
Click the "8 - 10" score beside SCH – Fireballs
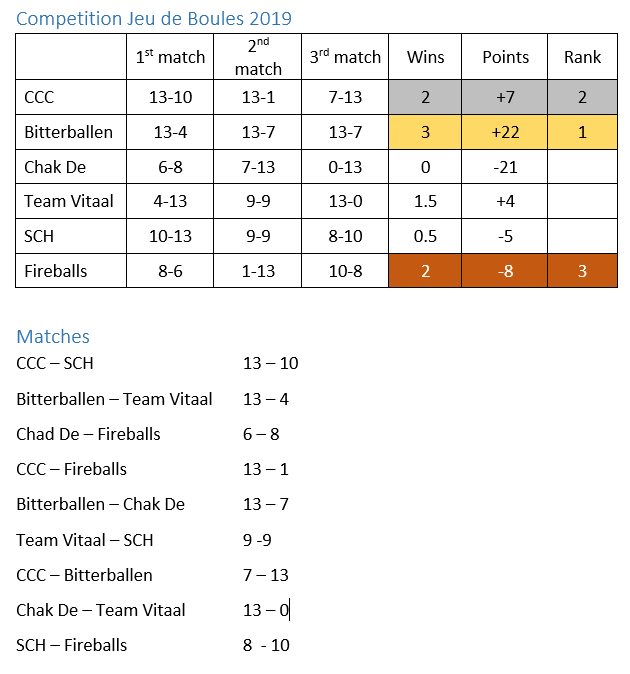(x=266, y=646)
